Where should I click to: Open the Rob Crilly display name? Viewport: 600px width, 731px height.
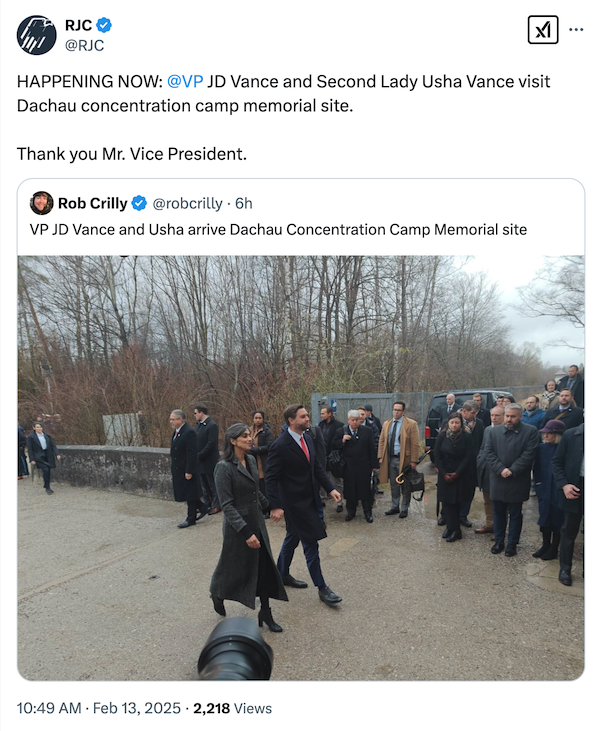(92, 203)
